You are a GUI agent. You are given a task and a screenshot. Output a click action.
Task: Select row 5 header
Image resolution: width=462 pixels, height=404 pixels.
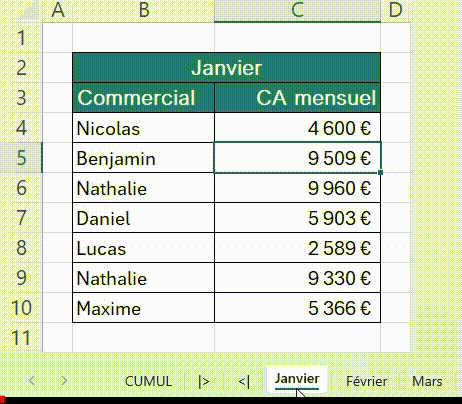click(x=21, y=157)
